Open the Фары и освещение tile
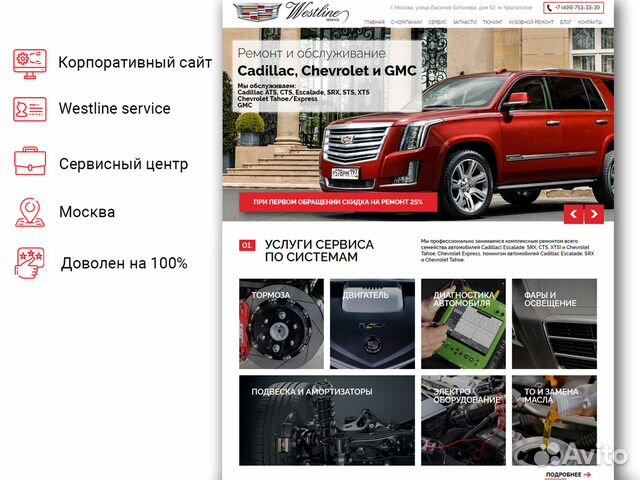Screen dimensions: 640x480 pos(554,324)
